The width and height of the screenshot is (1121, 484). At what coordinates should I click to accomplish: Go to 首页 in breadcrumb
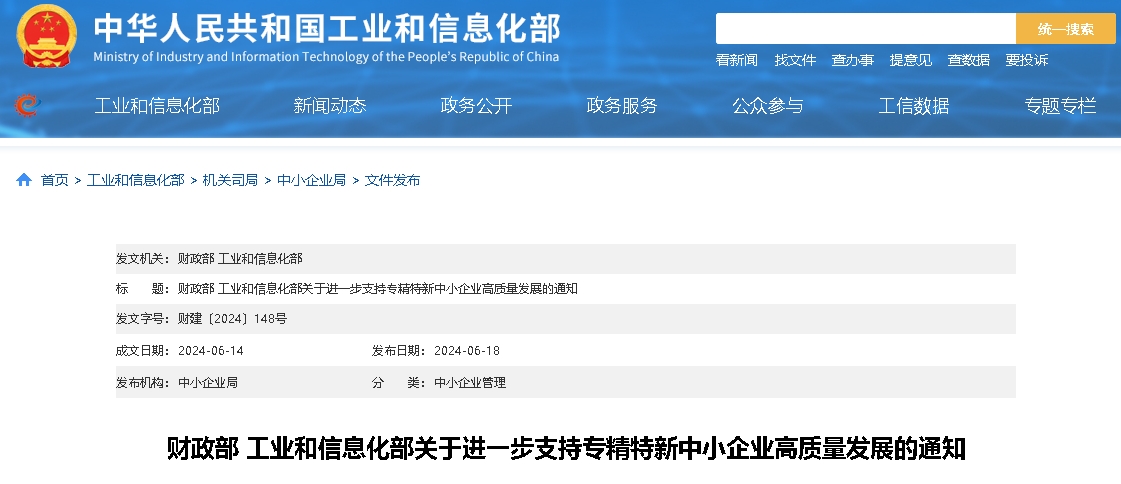point(54,180)
